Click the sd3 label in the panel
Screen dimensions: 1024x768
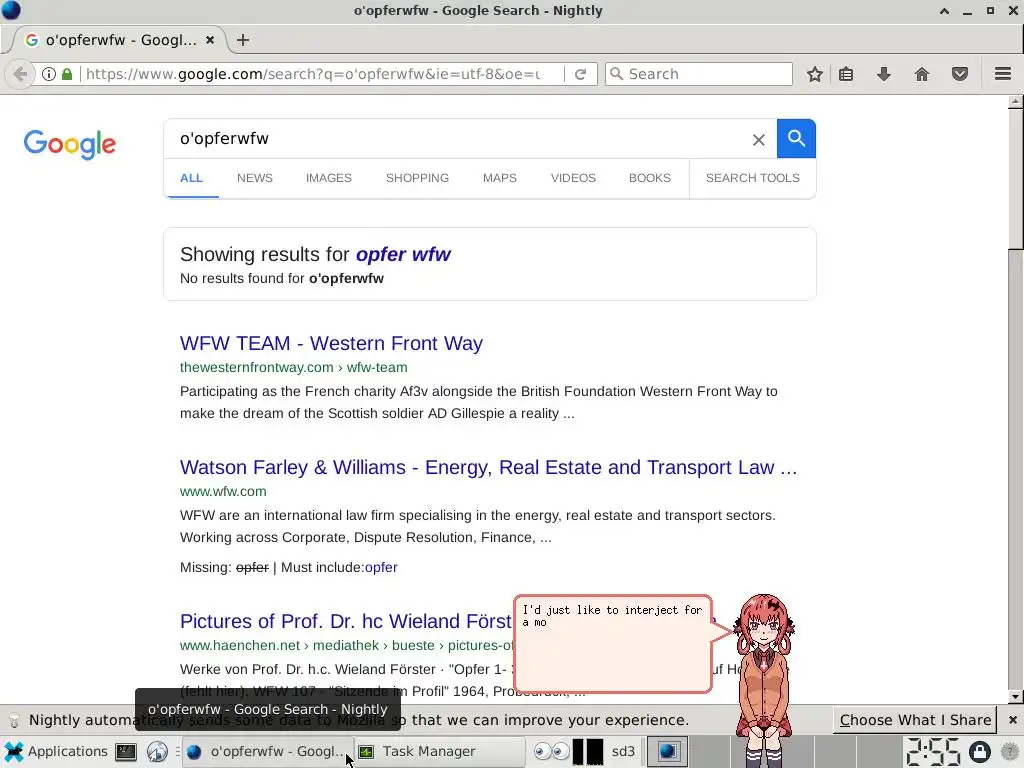tap(623, 752)
